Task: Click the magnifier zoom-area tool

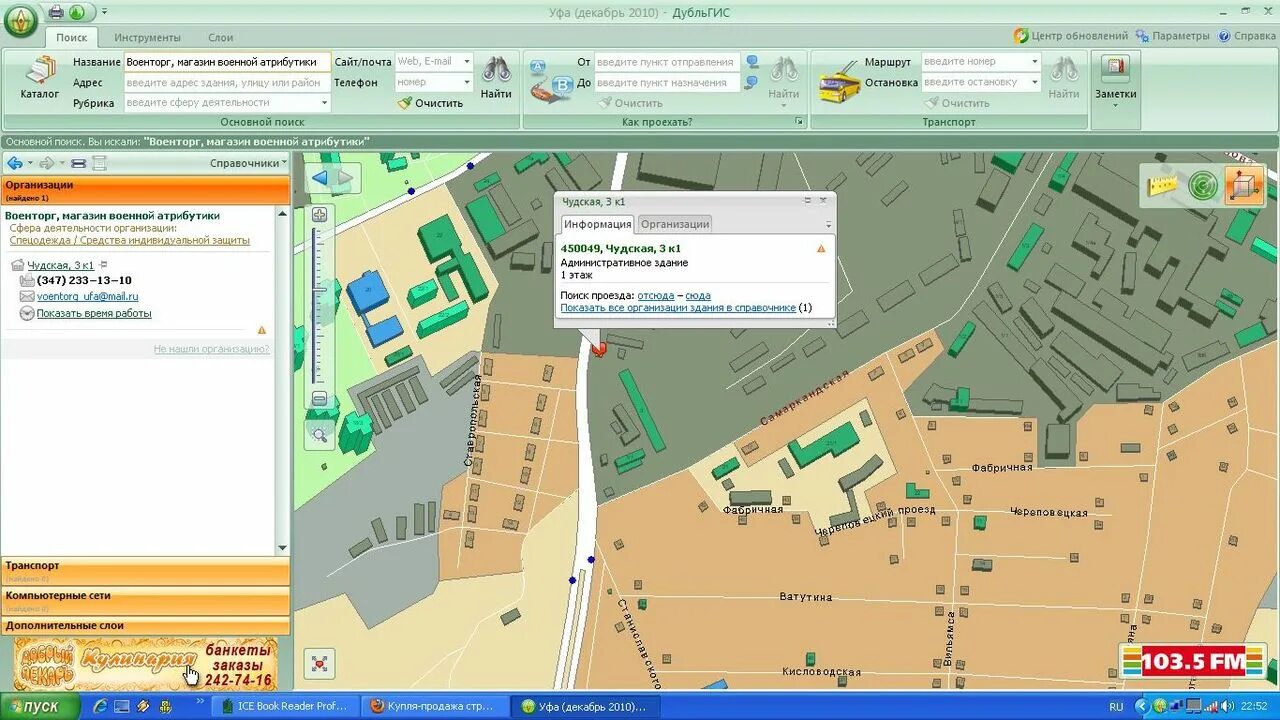Action: [x=320, y=435]
